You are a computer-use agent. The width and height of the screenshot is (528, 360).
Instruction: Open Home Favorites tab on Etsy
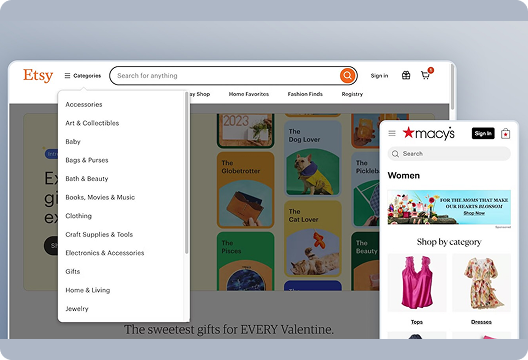click(249, 94)
